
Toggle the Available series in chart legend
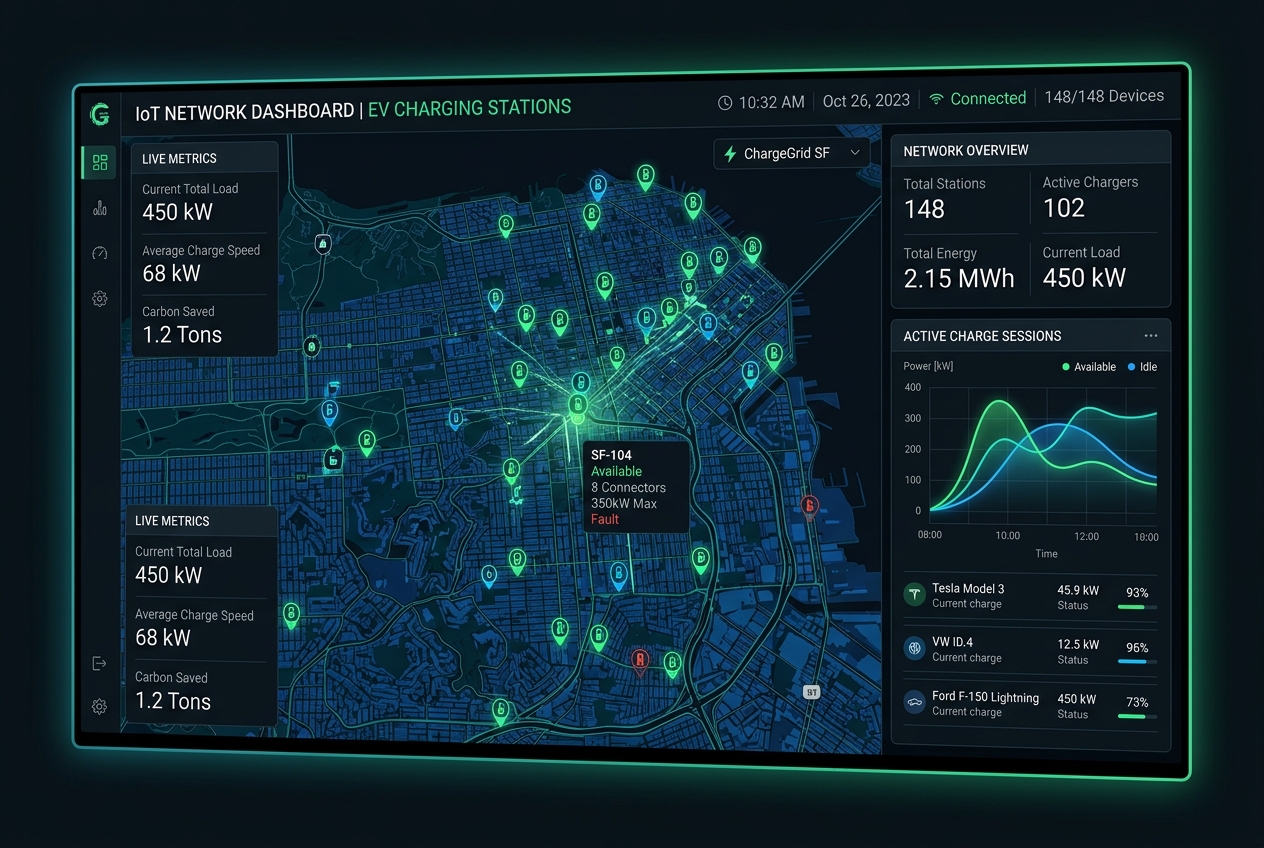pyautogui.click(x=1088, y=367)
